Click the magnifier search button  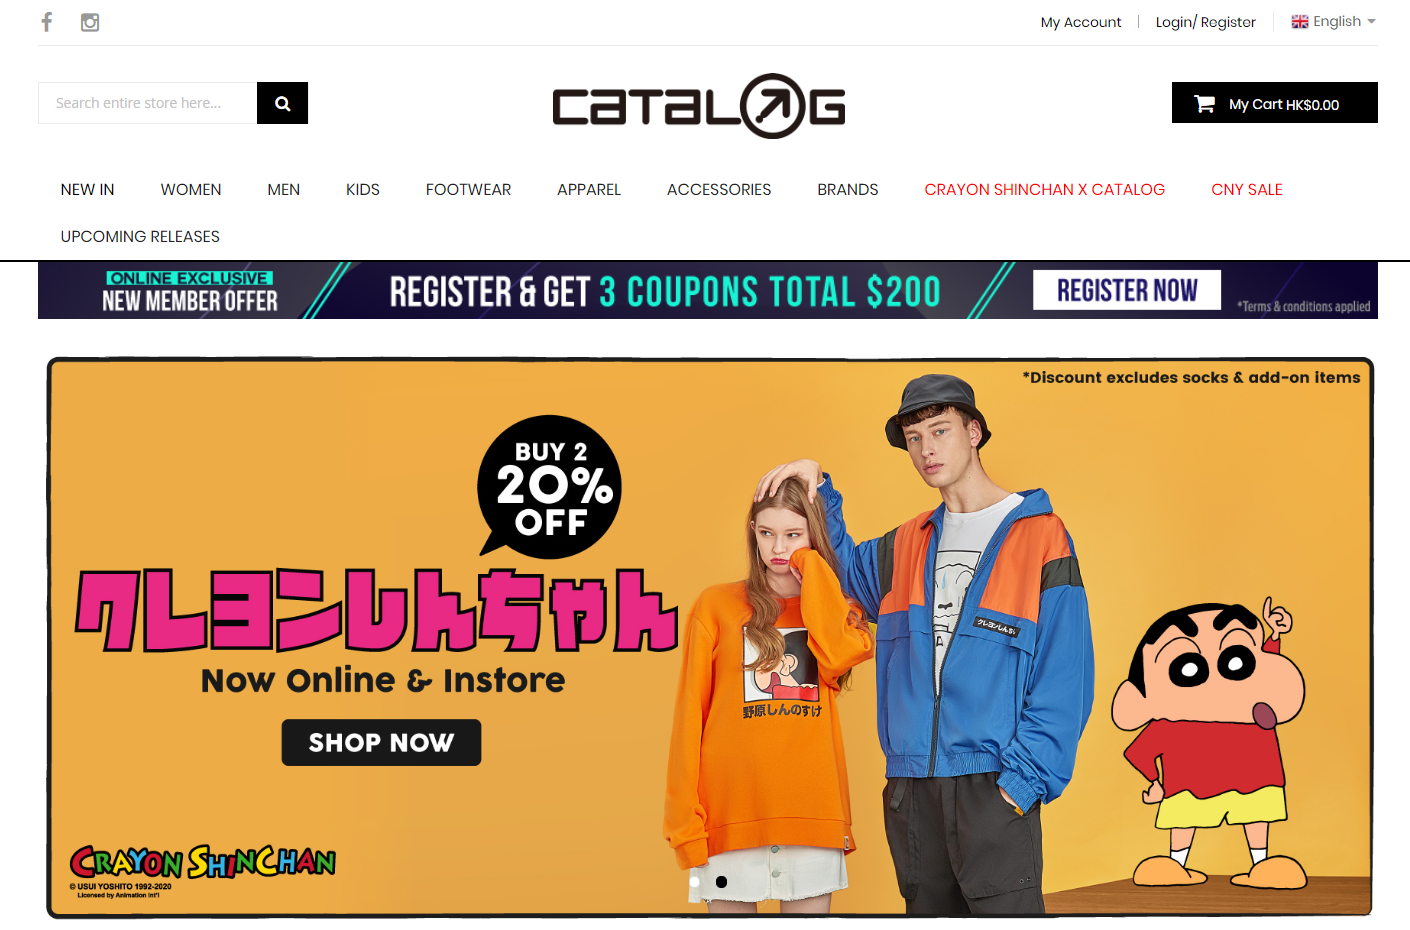tap(282, 103)
